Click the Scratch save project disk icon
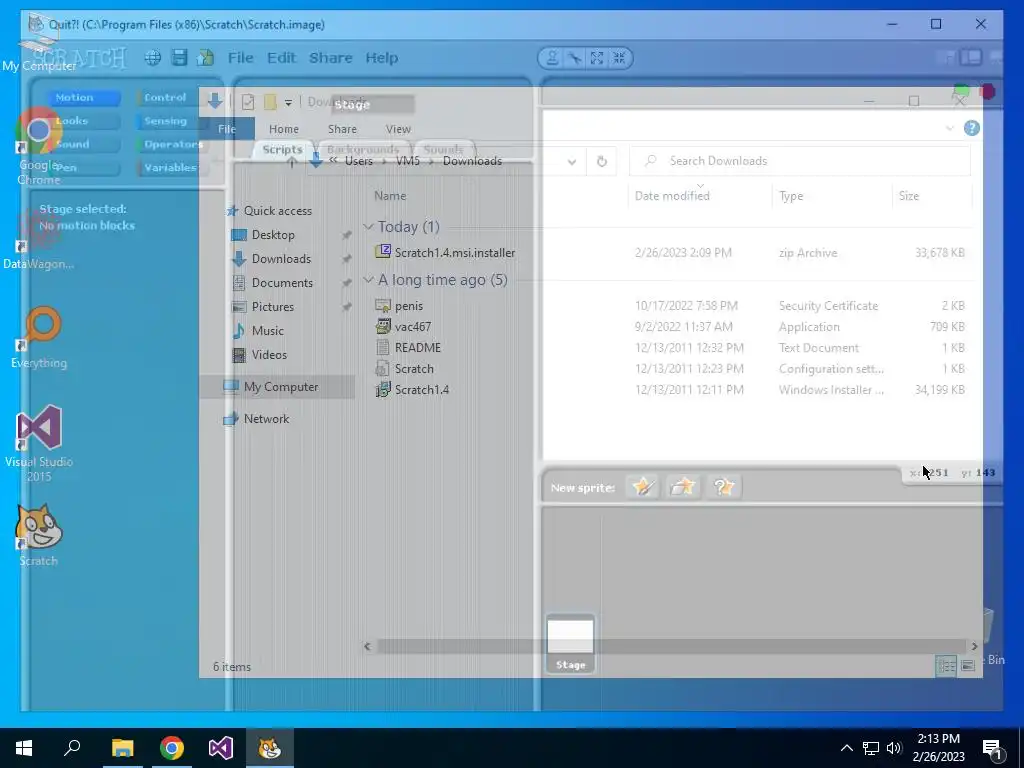 click(x=180, y=58)
